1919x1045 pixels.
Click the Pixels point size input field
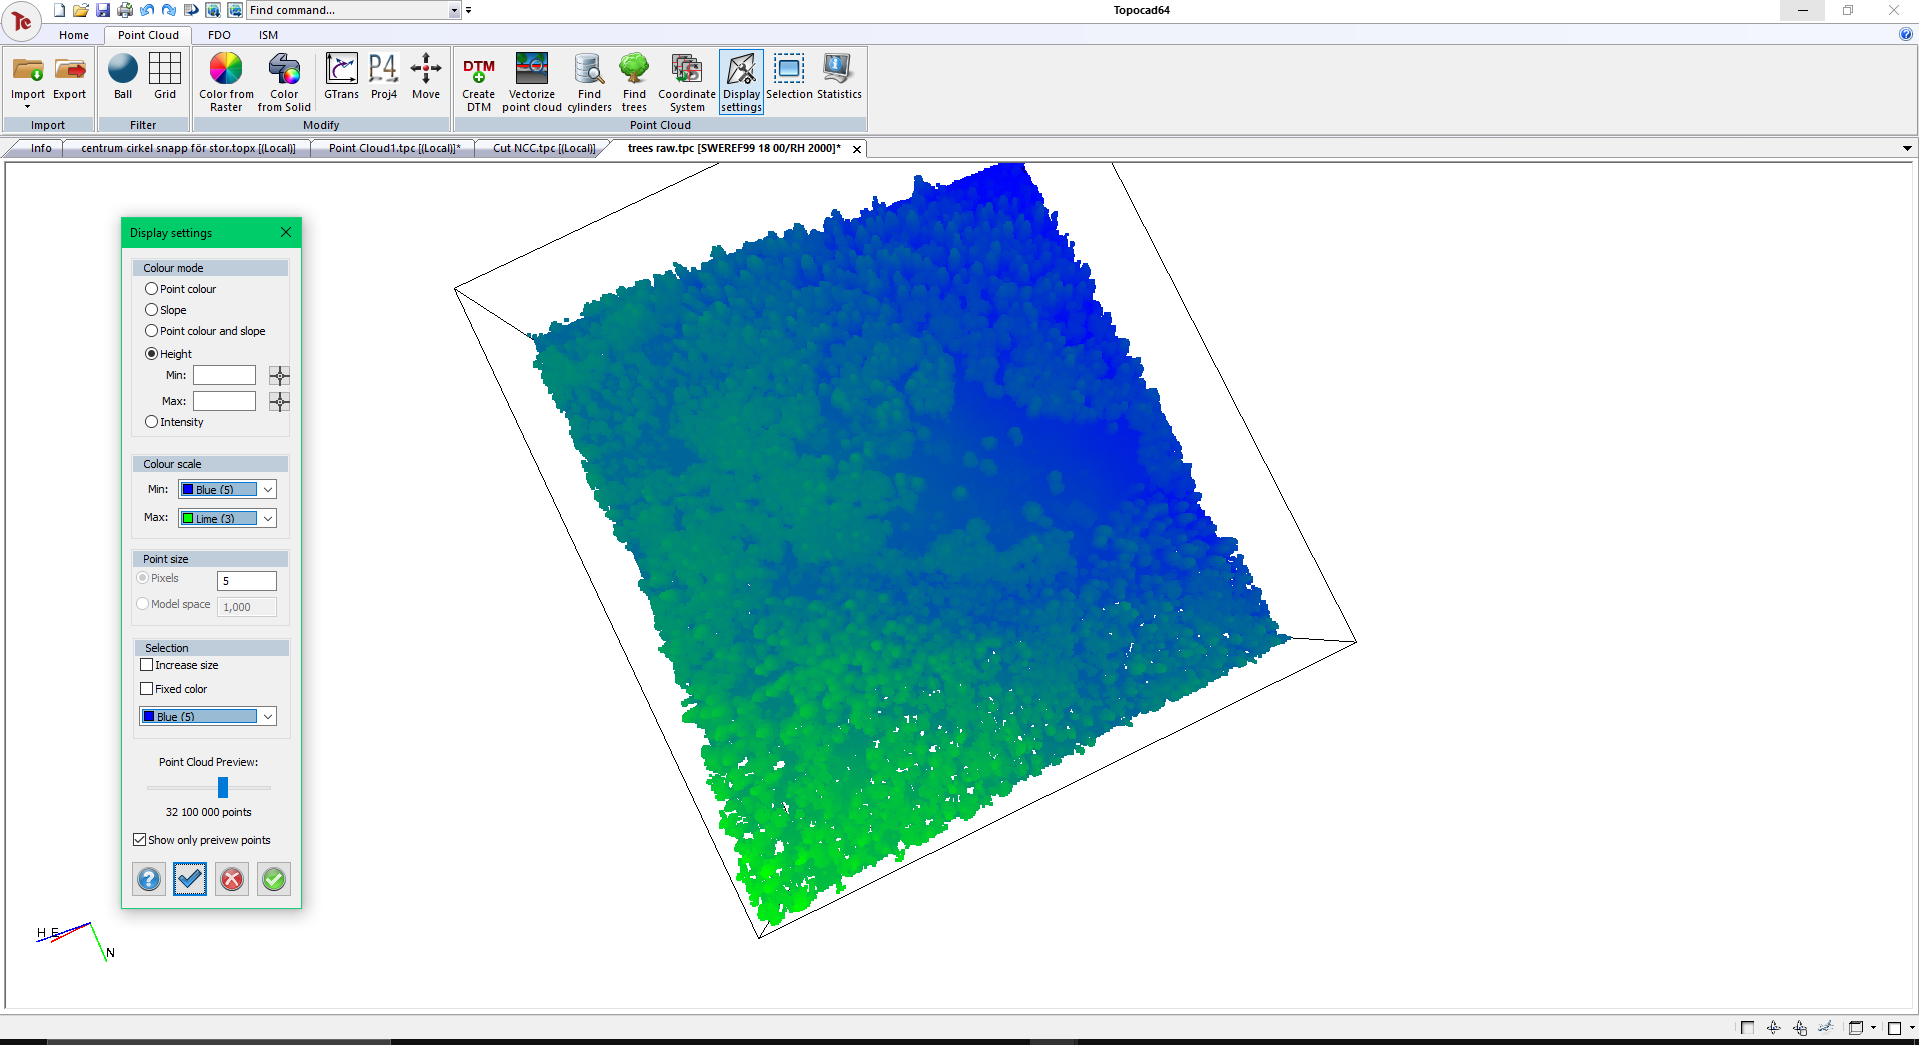click(246, 581)
